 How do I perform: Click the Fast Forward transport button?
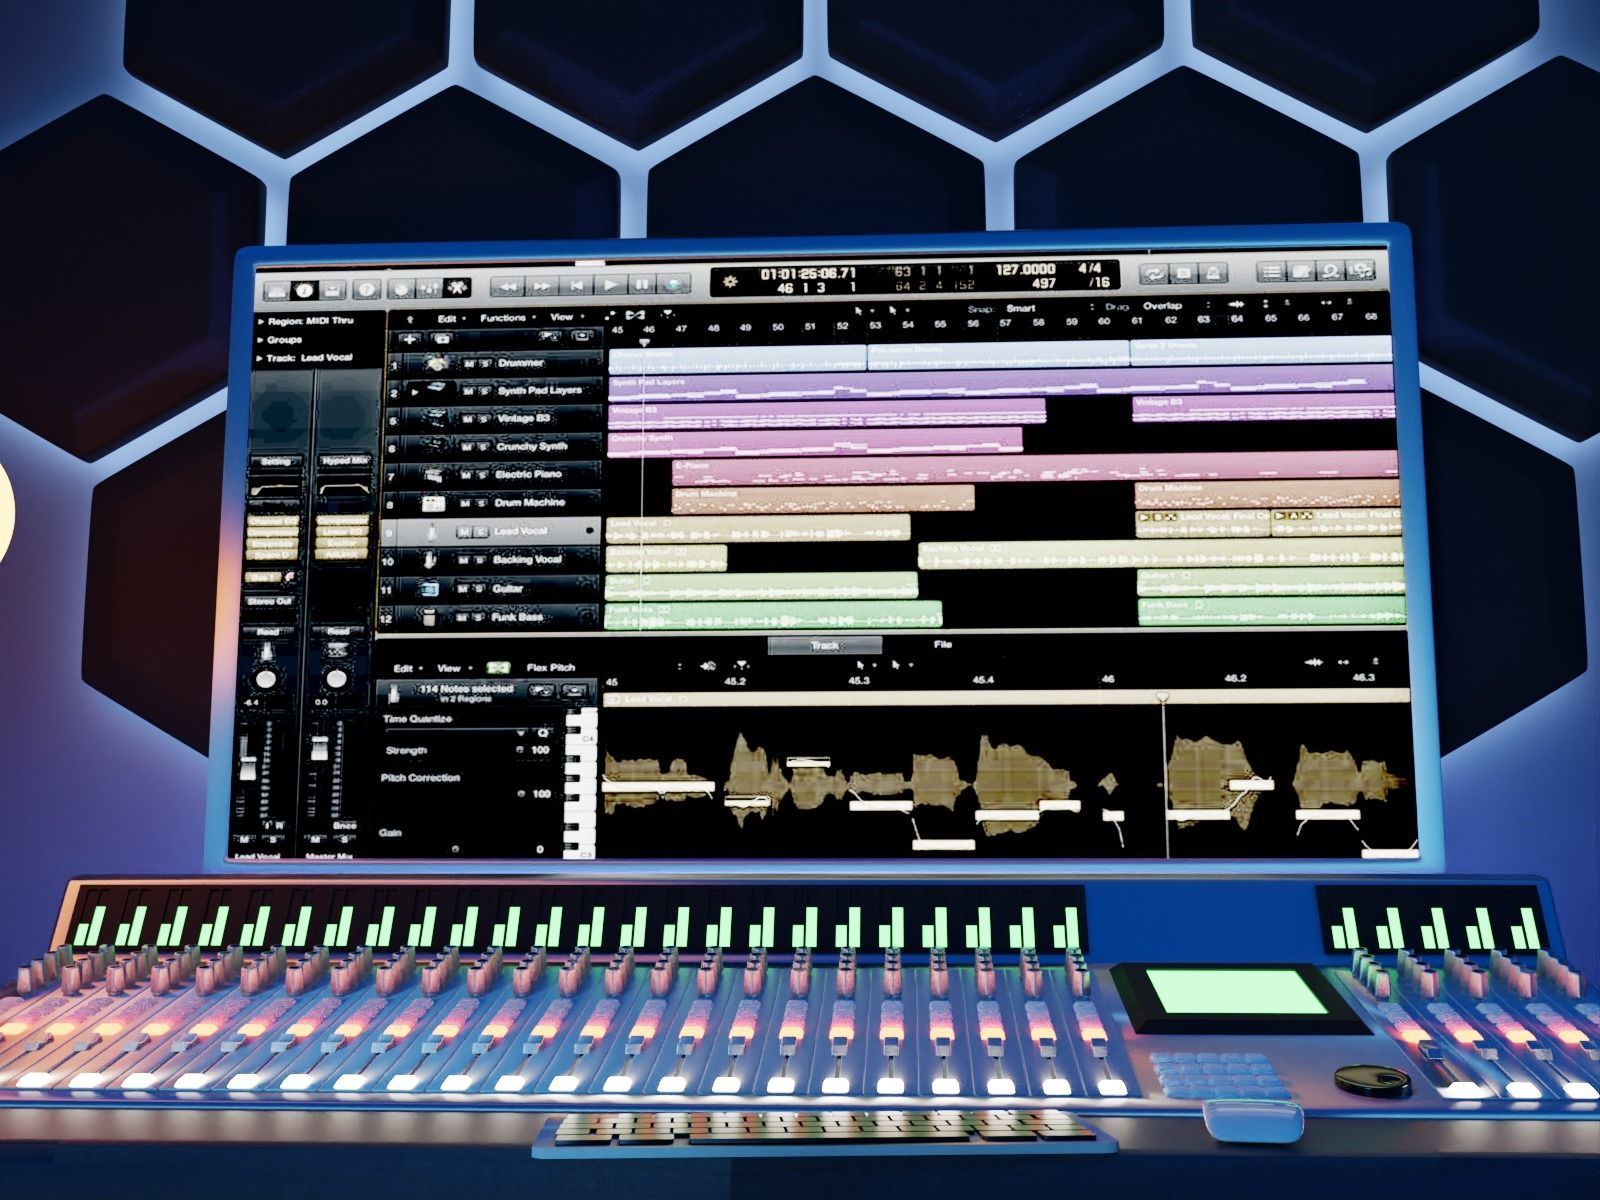[542, 287]
